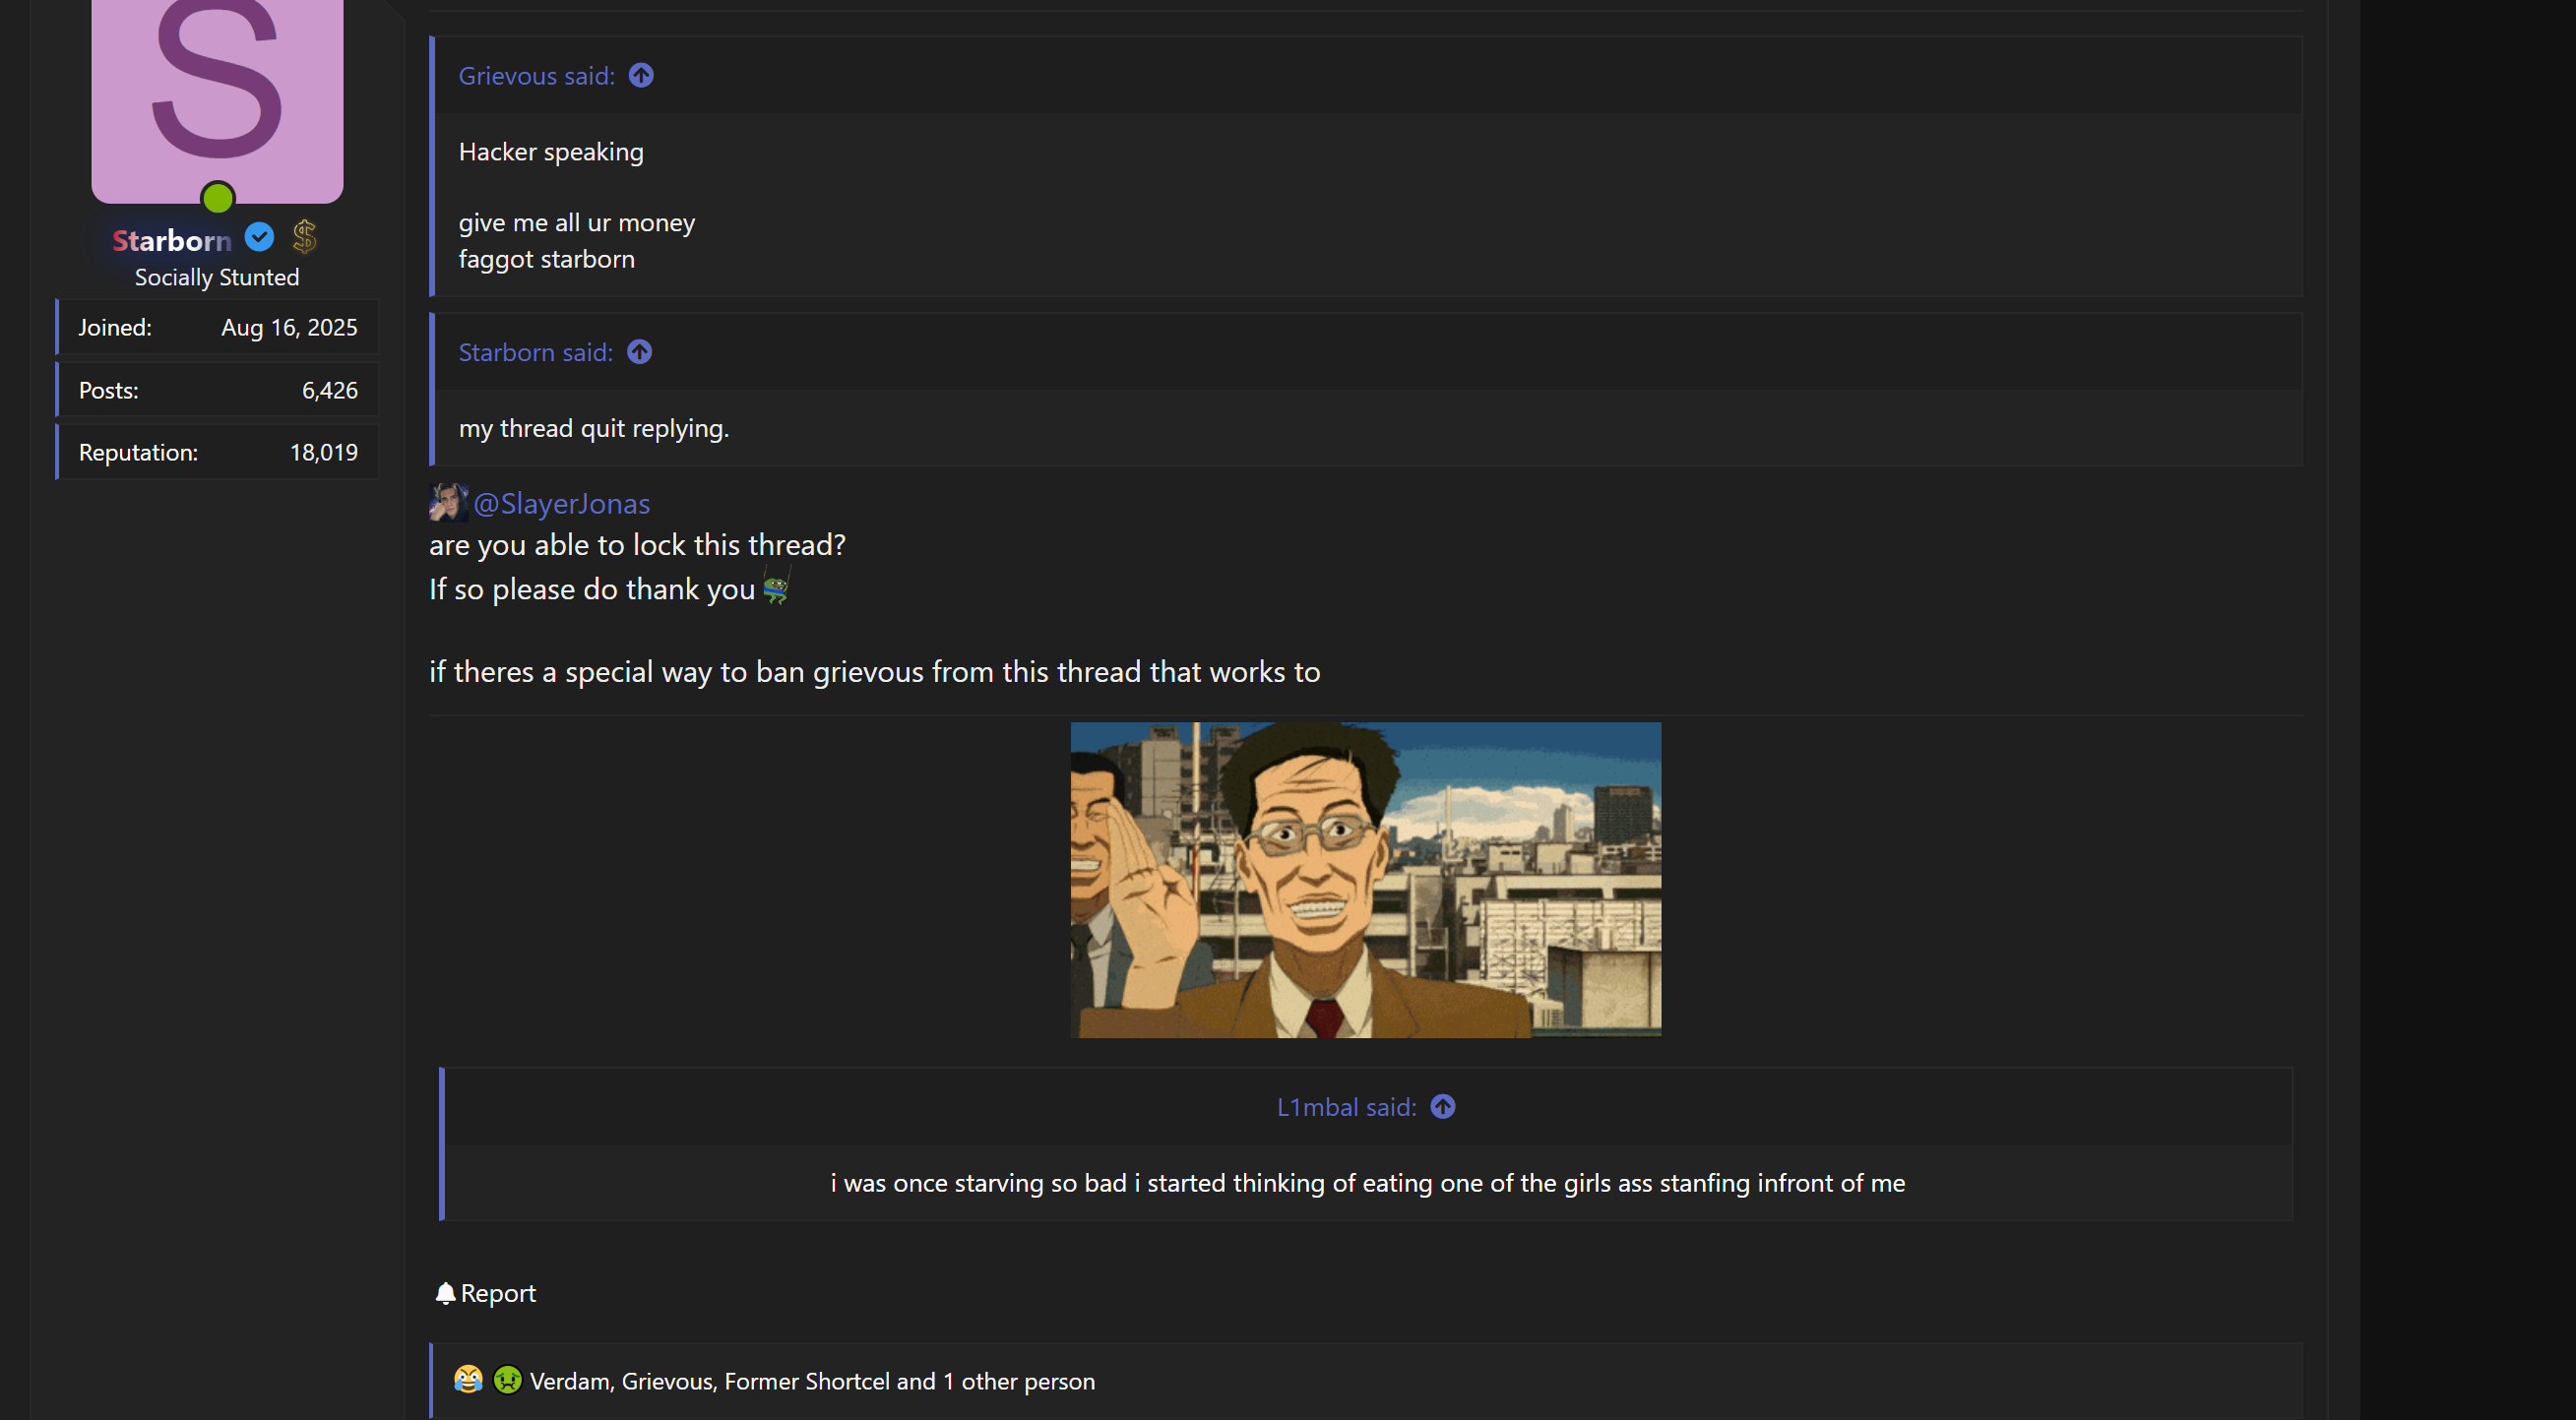Click the green online status dot
Image resolution: width=2576 pixels, height=1420 pixels.
coord(217,198)
